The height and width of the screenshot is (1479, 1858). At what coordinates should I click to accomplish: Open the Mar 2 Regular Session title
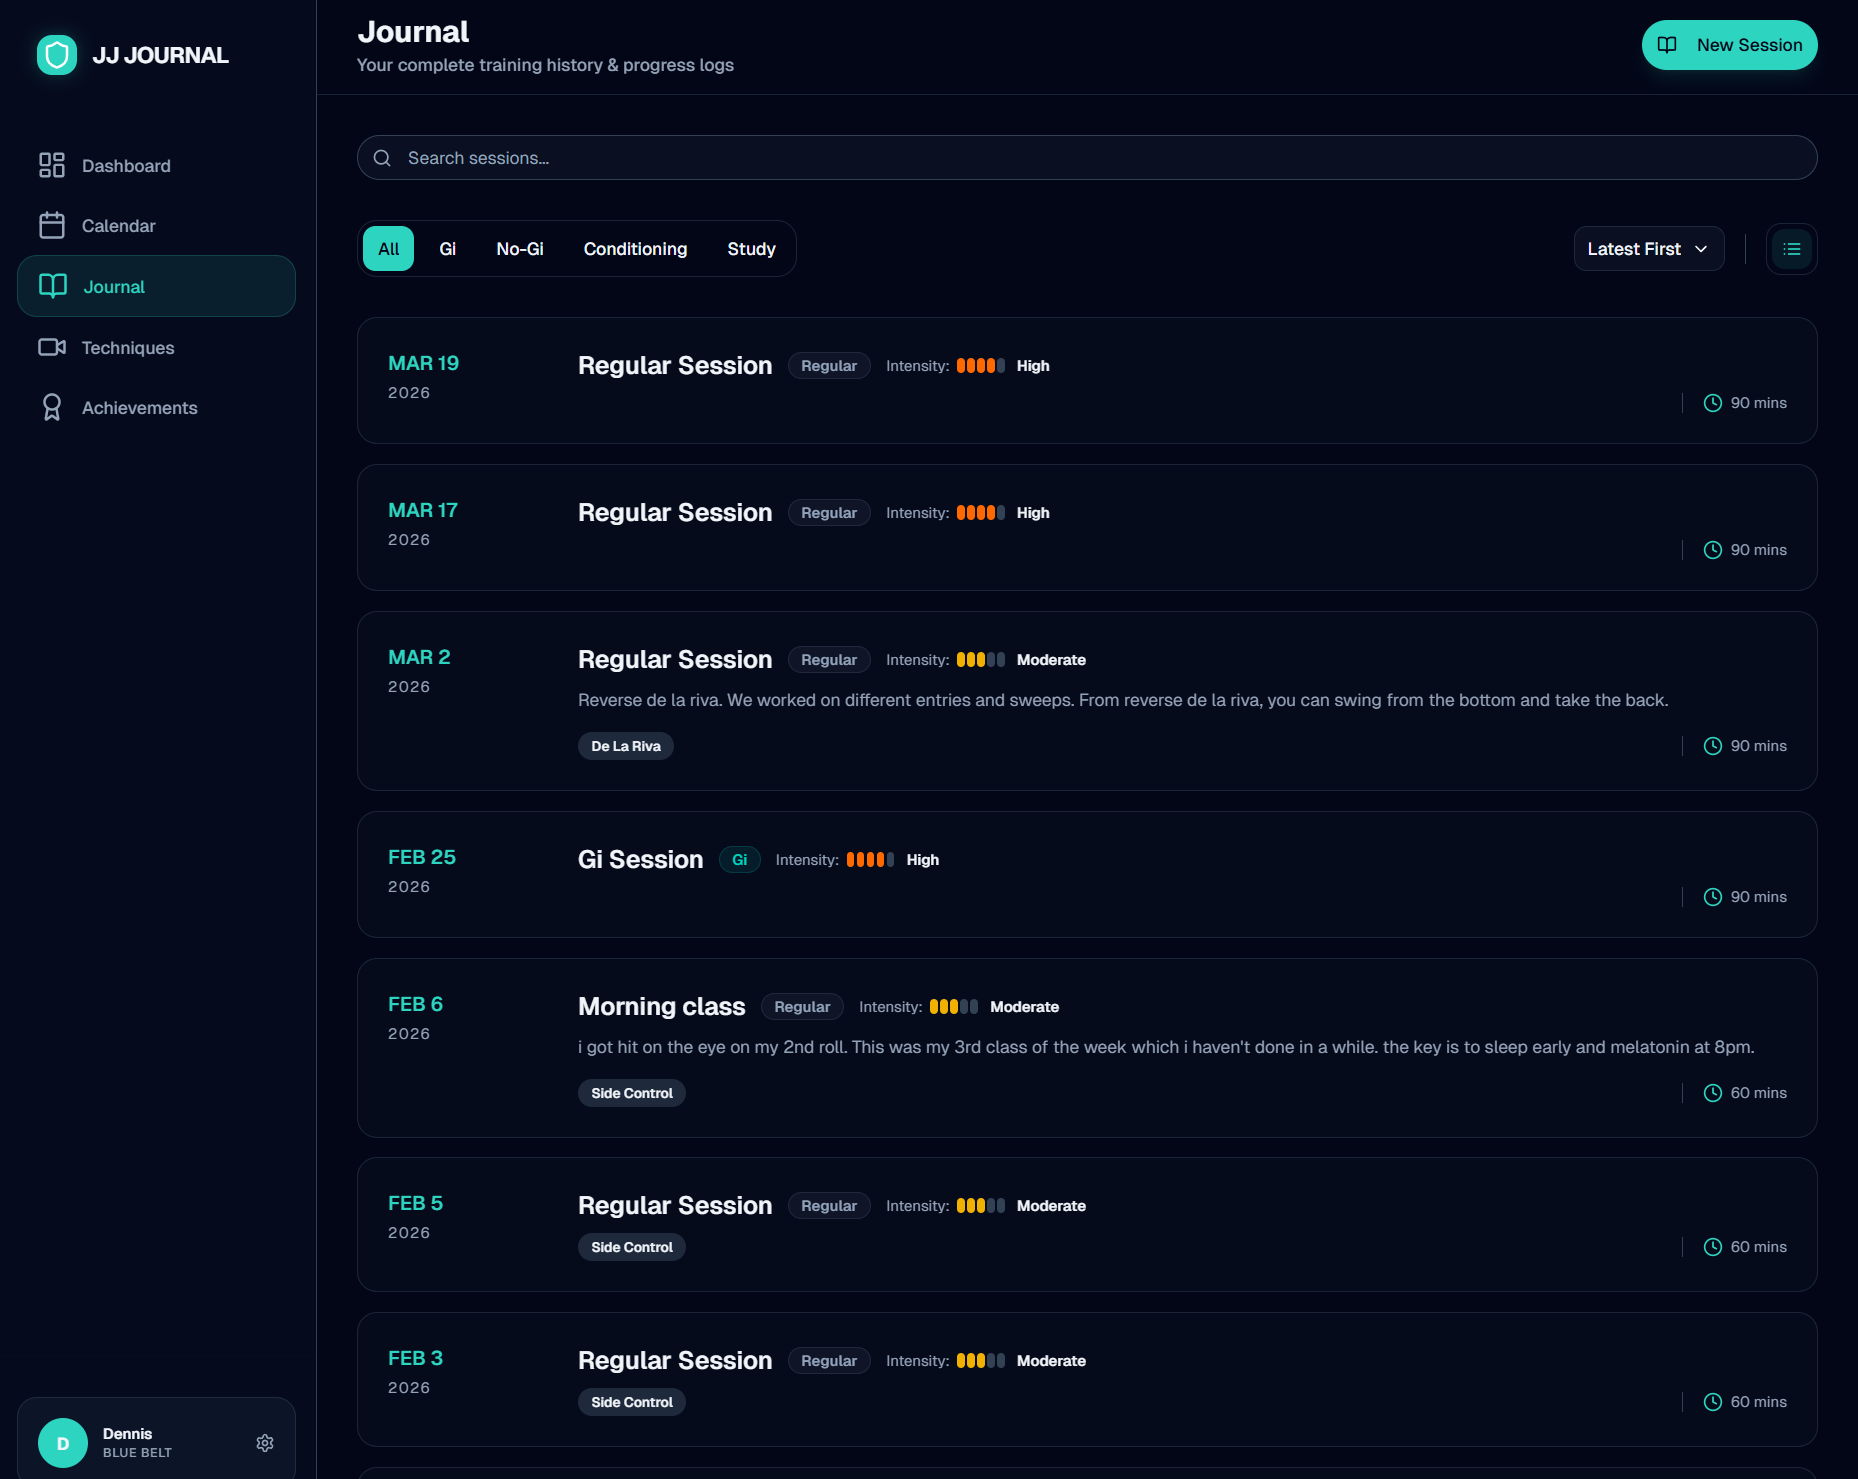[x=675, y=660]
